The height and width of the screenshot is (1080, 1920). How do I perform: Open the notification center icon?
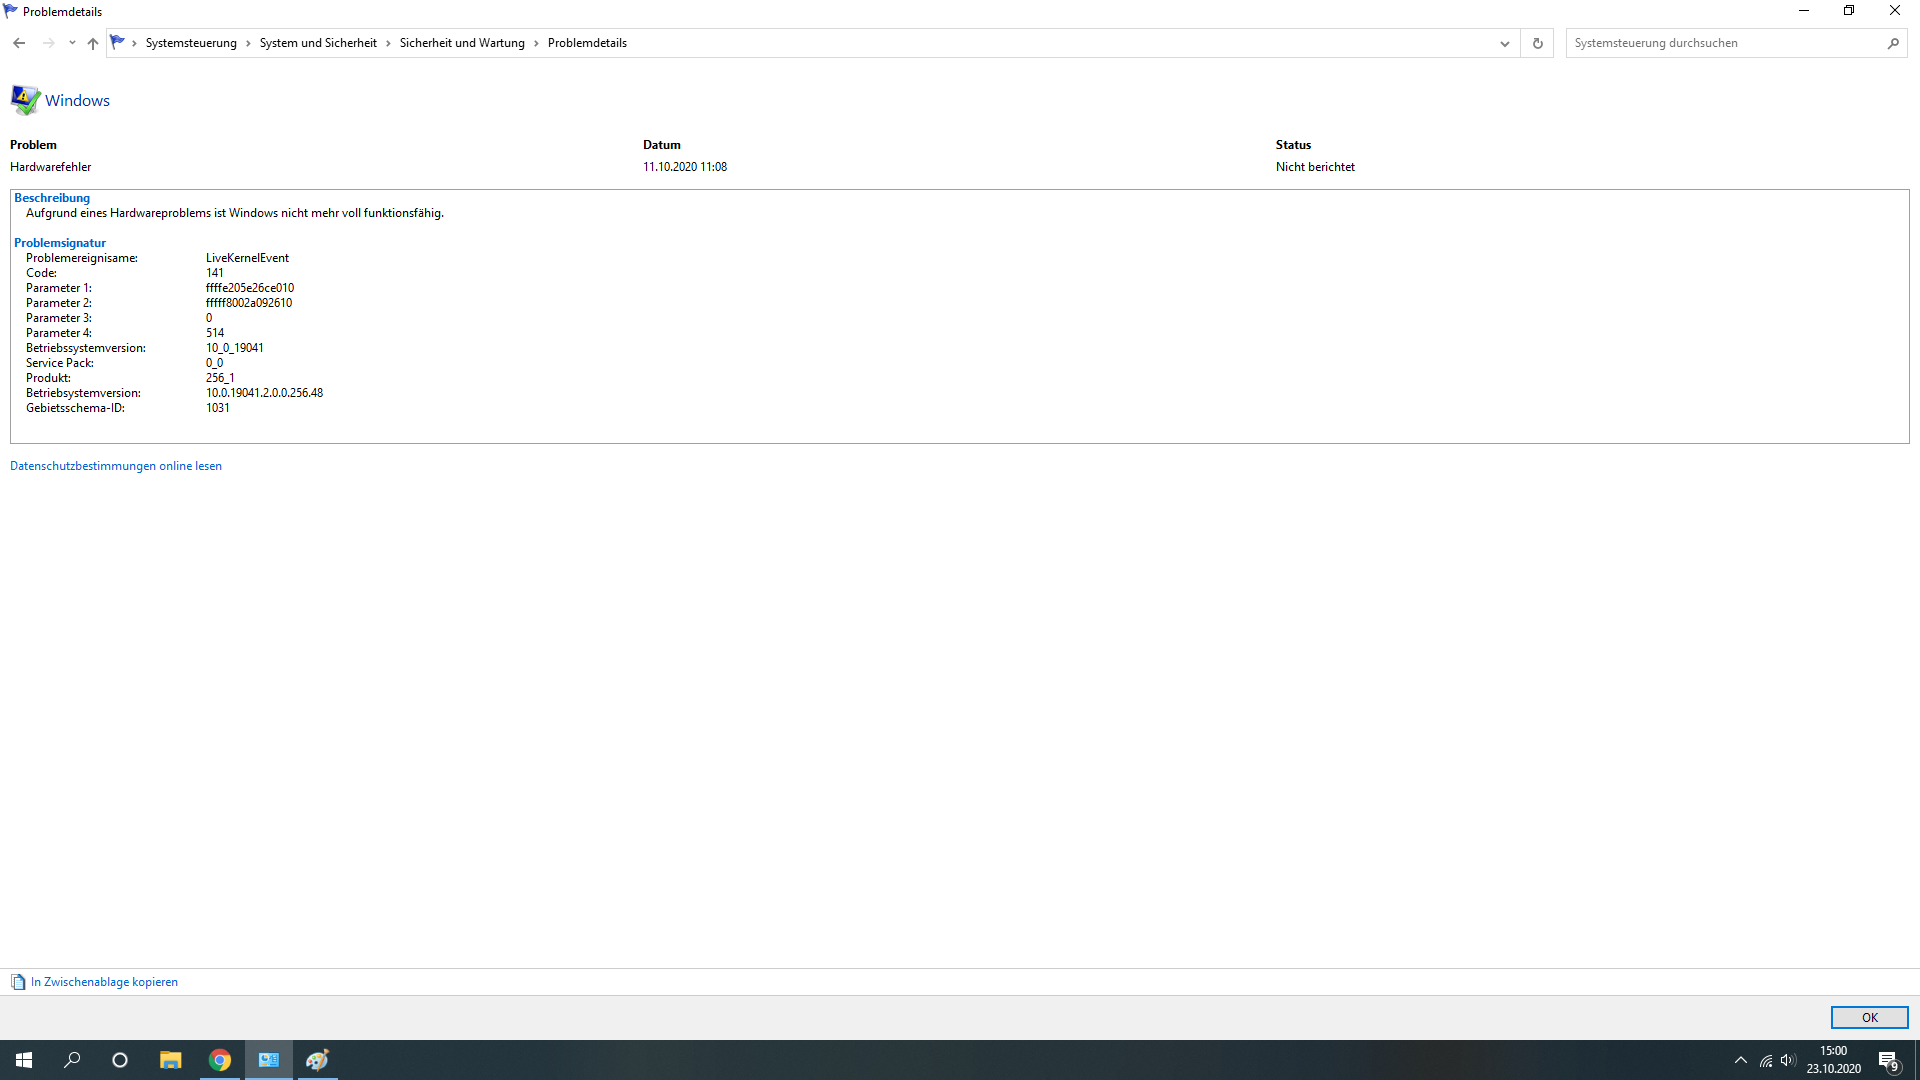click(1888, 1060)
